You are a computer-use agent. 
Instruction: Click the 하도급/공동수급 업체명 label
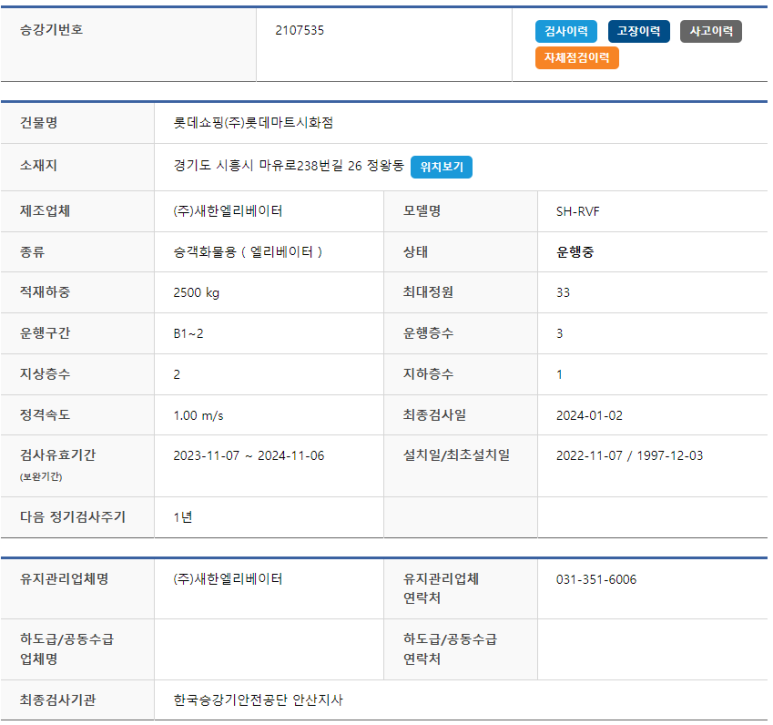pyautogui.click(x=67, y=649)
